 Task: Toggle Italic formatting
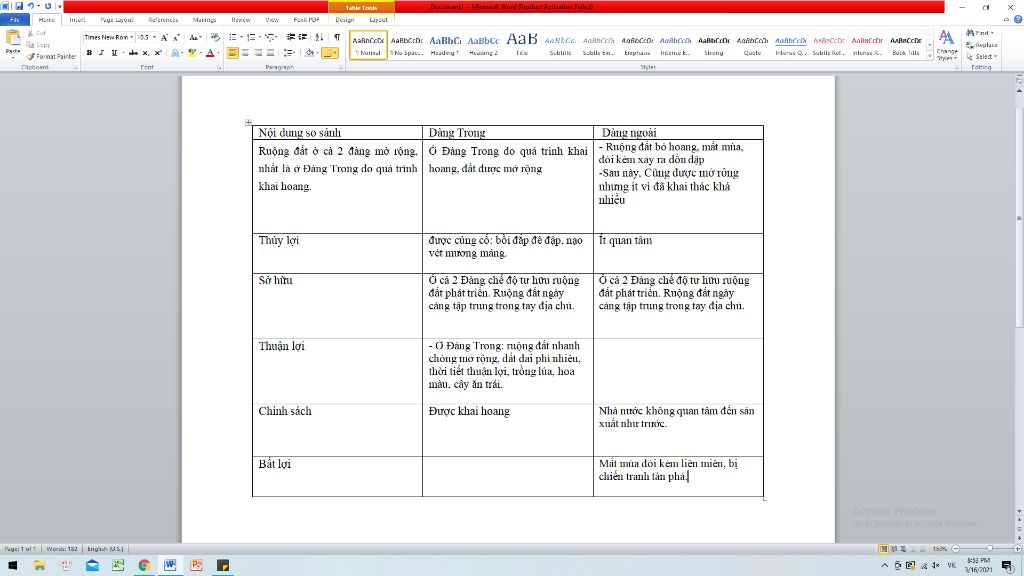pos(101,52)
